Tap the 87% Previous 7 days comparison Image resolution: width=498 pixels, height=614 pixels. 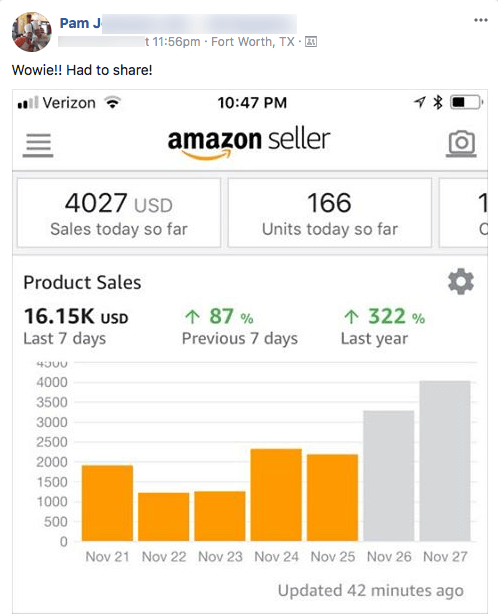[240, 327]
